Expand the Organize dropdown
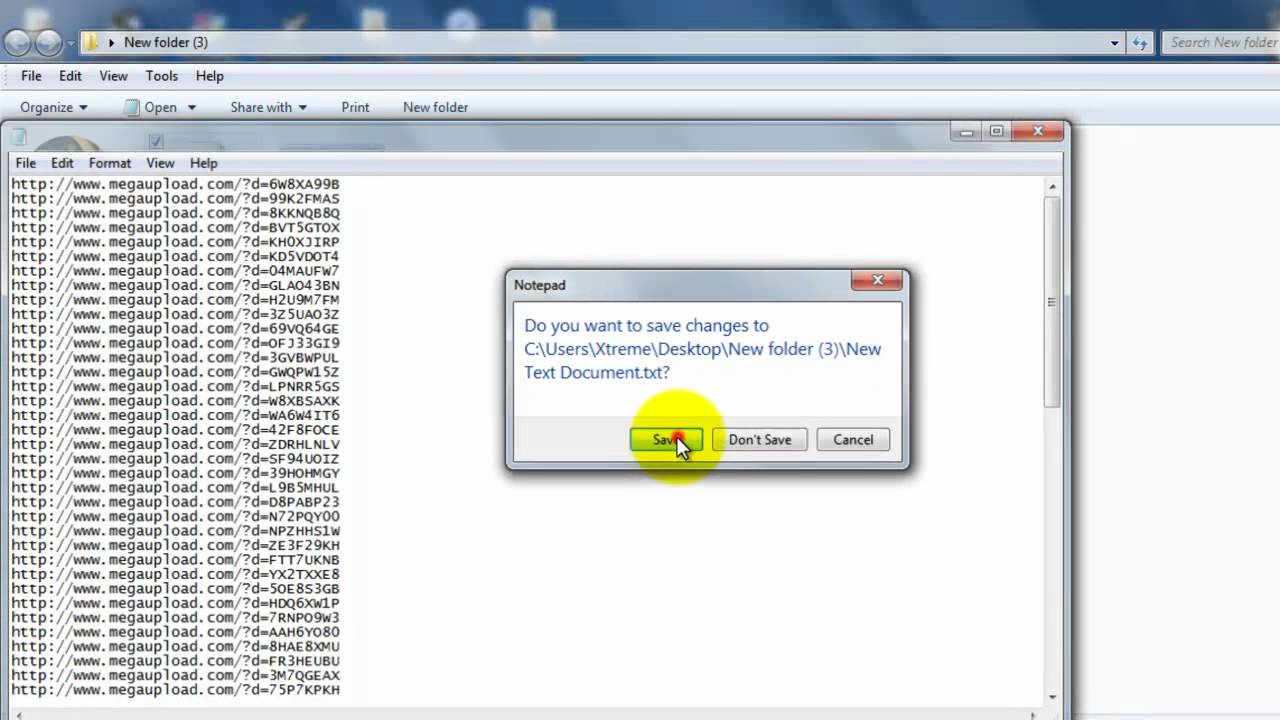Viewport: 1280px width, 720px height. (54, 107)
